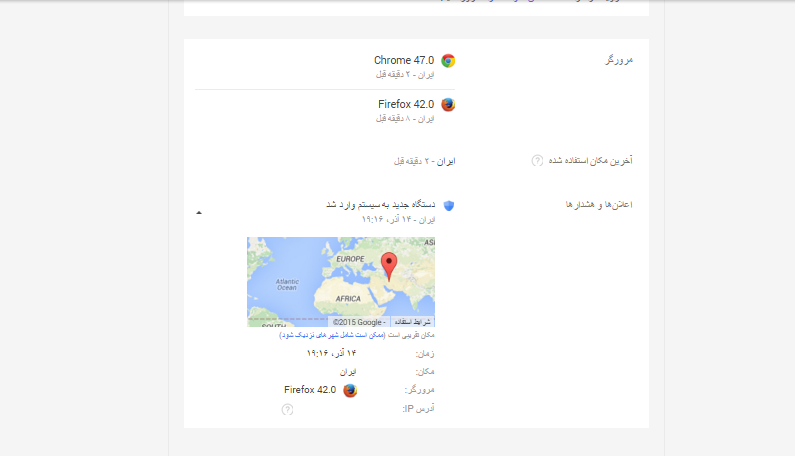The image size is (795, 456).
Task: Click the مکان: label in details
Action: (425, 372)
